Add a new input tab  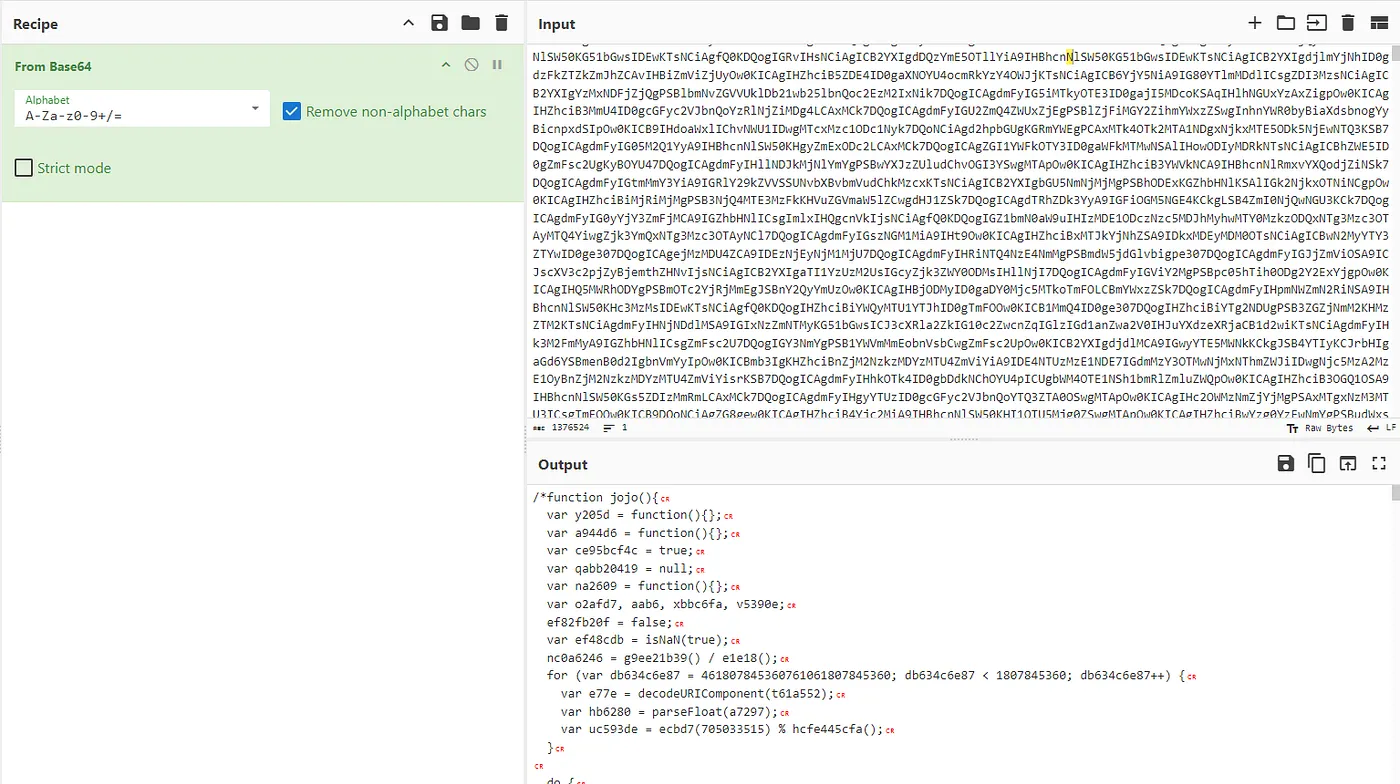coord(1255,23)
